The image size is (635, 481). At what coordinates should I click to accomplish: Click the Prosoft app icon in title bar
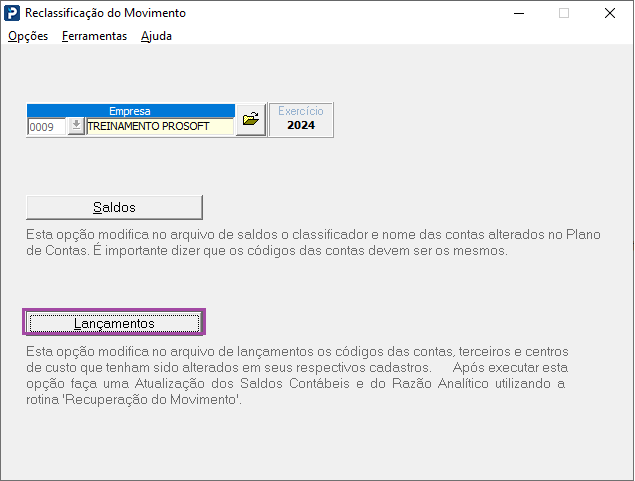tap(12, 13)
